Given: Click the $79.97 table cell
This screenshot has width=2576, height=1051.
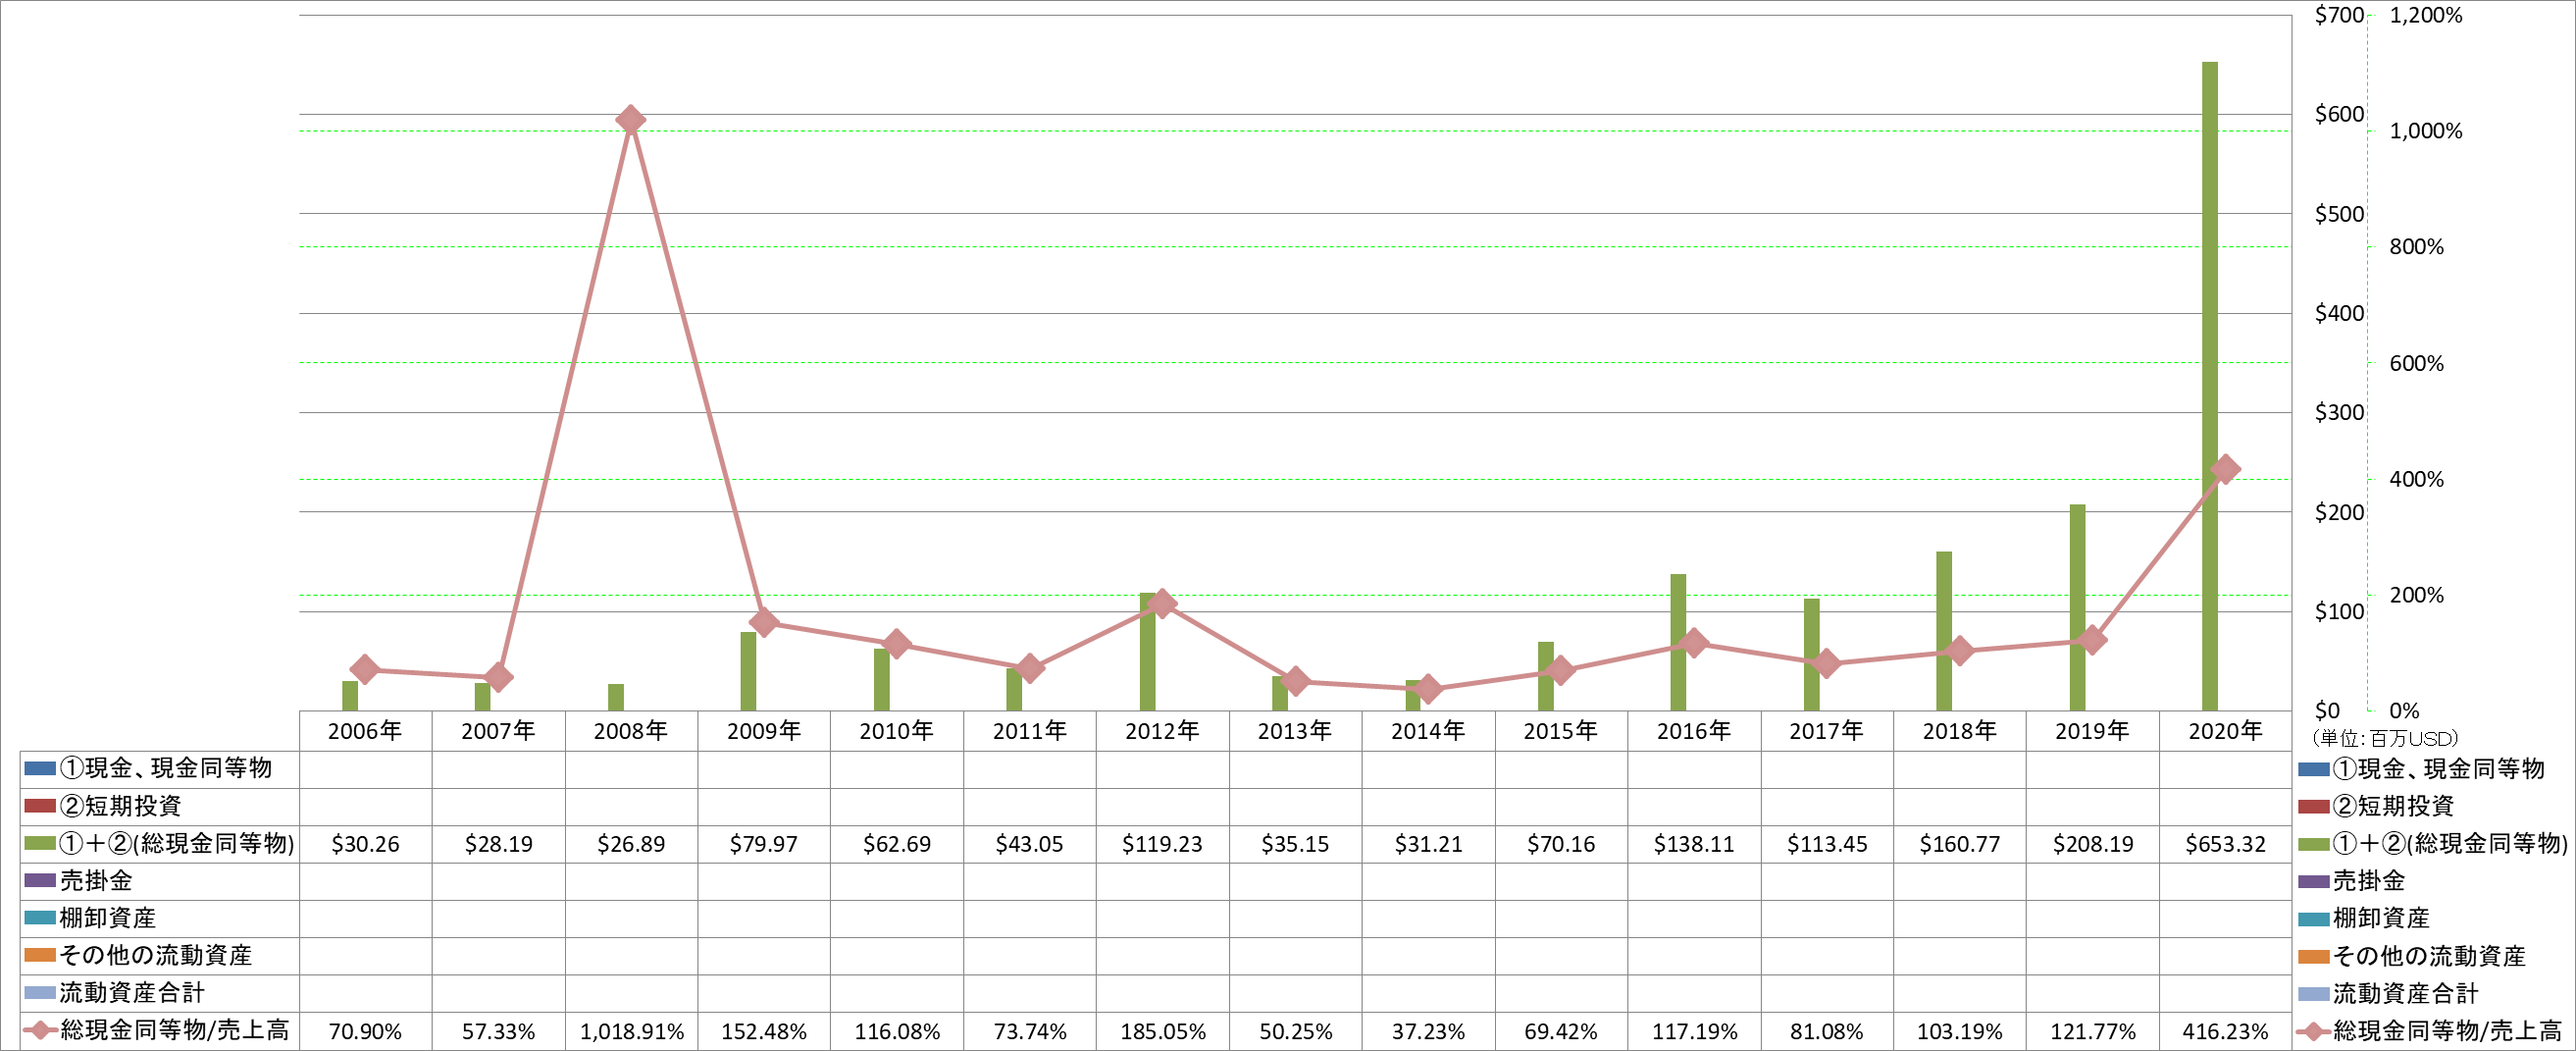Looking at the screenshot, I should [764, 844].
